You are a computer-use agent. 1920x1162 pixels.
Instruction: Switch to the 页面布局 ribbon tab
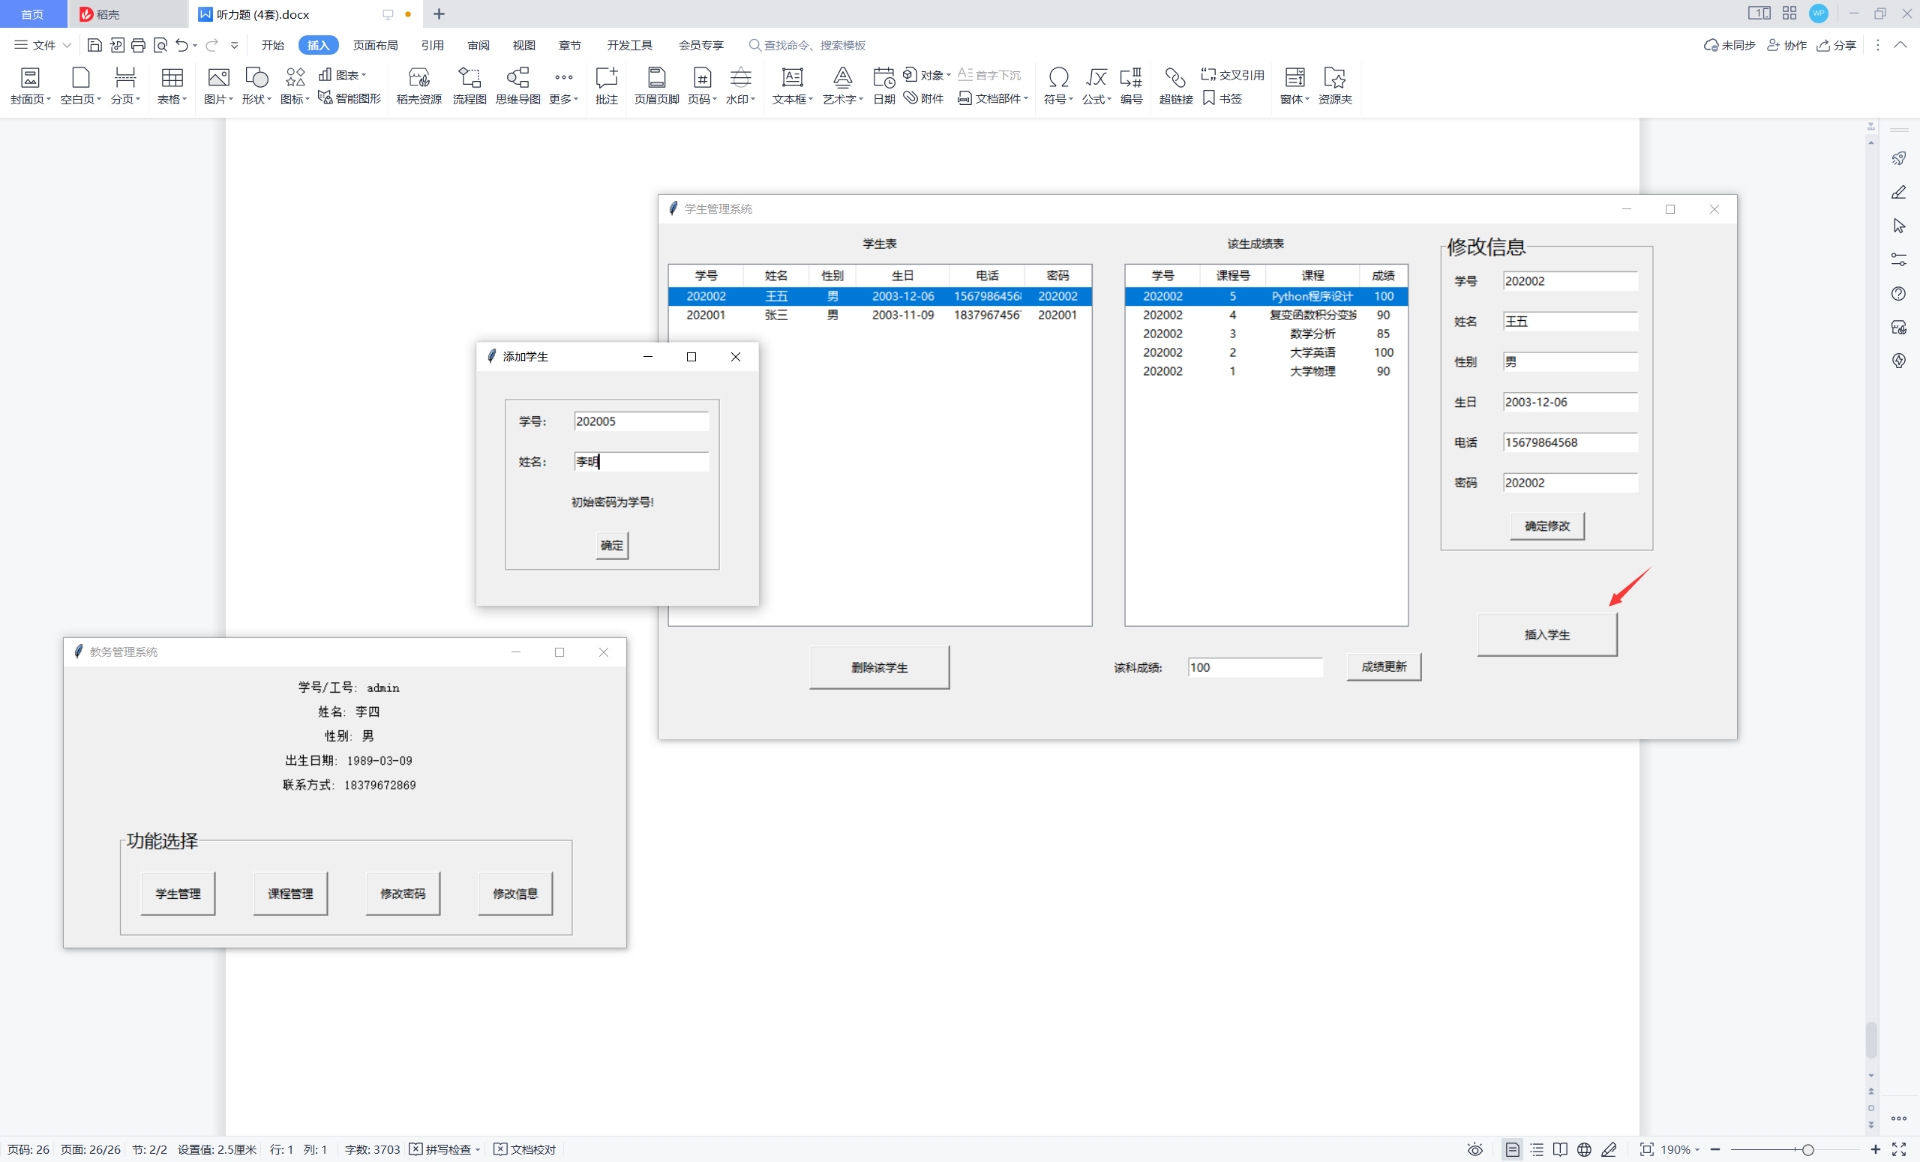click(x=375, y=45)
